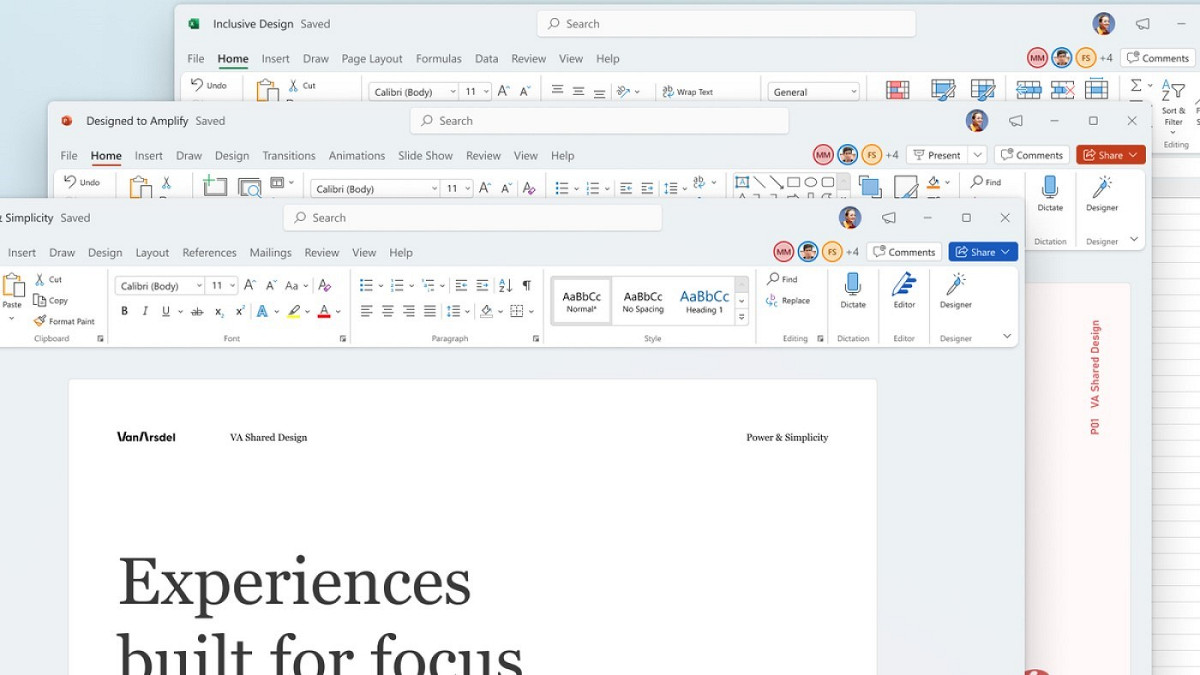Open Designer in PowerPoint ribbon
1200x675 pixels.
(x=1102, y=193)
